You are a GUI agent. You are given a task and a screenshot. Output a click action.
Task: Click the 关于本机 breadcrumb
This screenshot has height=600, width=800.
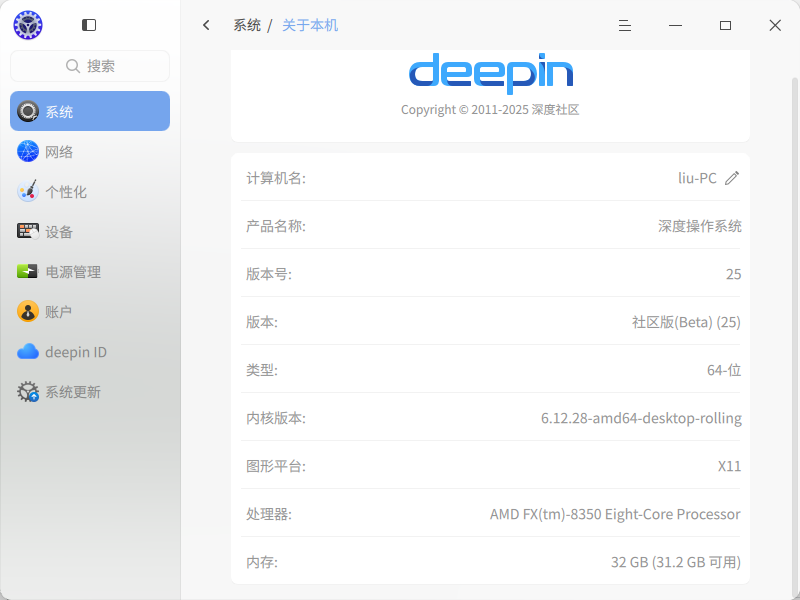(310, 25)
